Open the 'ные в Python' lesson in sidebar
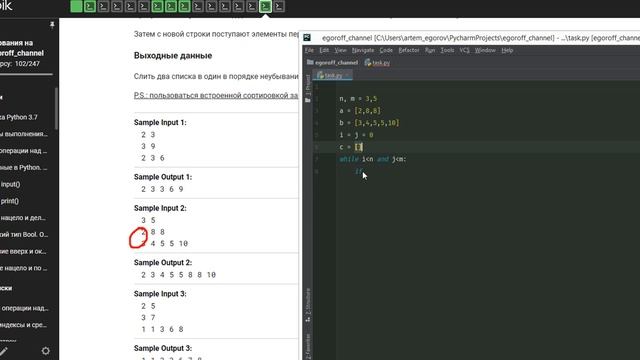The width and height of the screenshot is (640, 360). point(24,167)
